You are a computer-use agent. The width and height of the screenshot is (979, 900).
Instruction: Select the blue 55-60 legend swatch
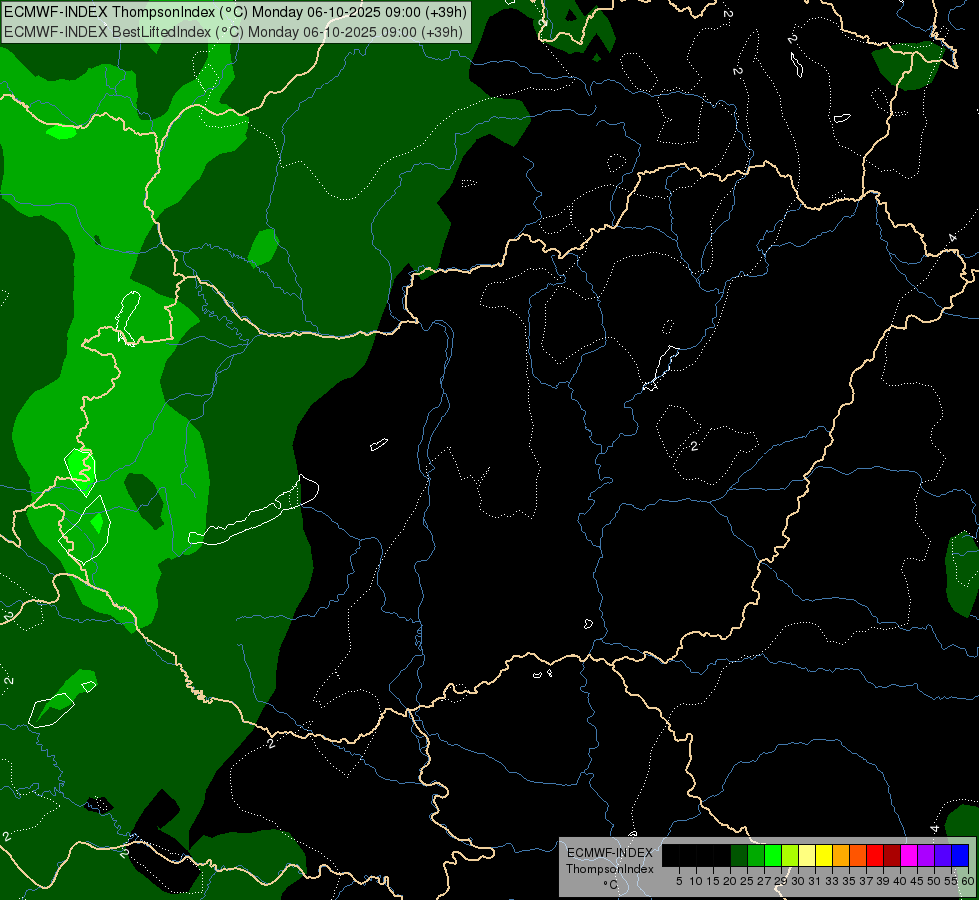click(x=960, y=855)
